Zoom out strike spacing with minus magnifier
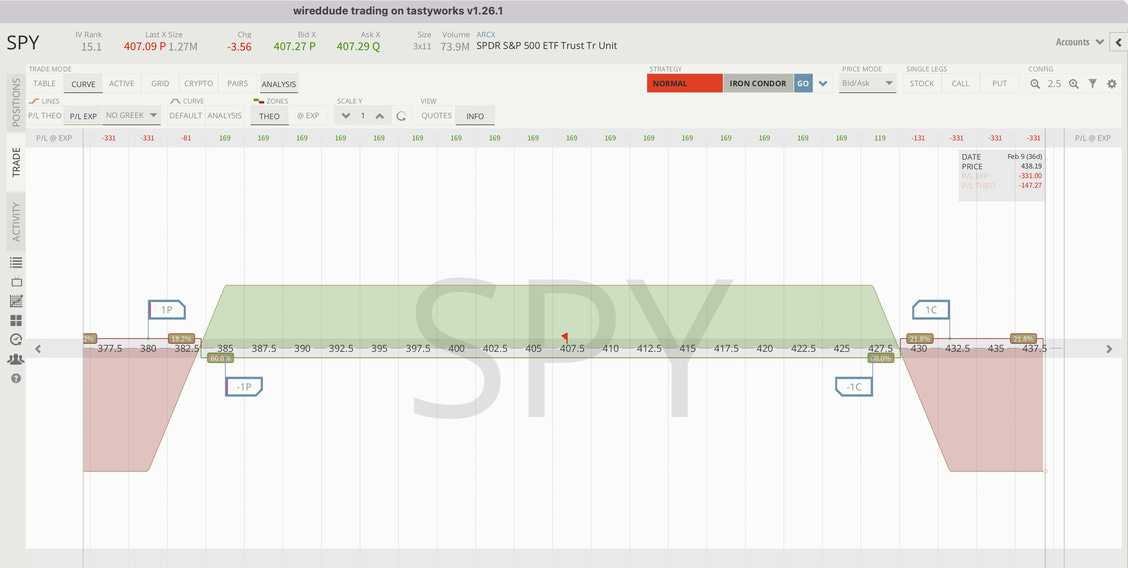1128x568 pixels. click(x=1035, y=83)
